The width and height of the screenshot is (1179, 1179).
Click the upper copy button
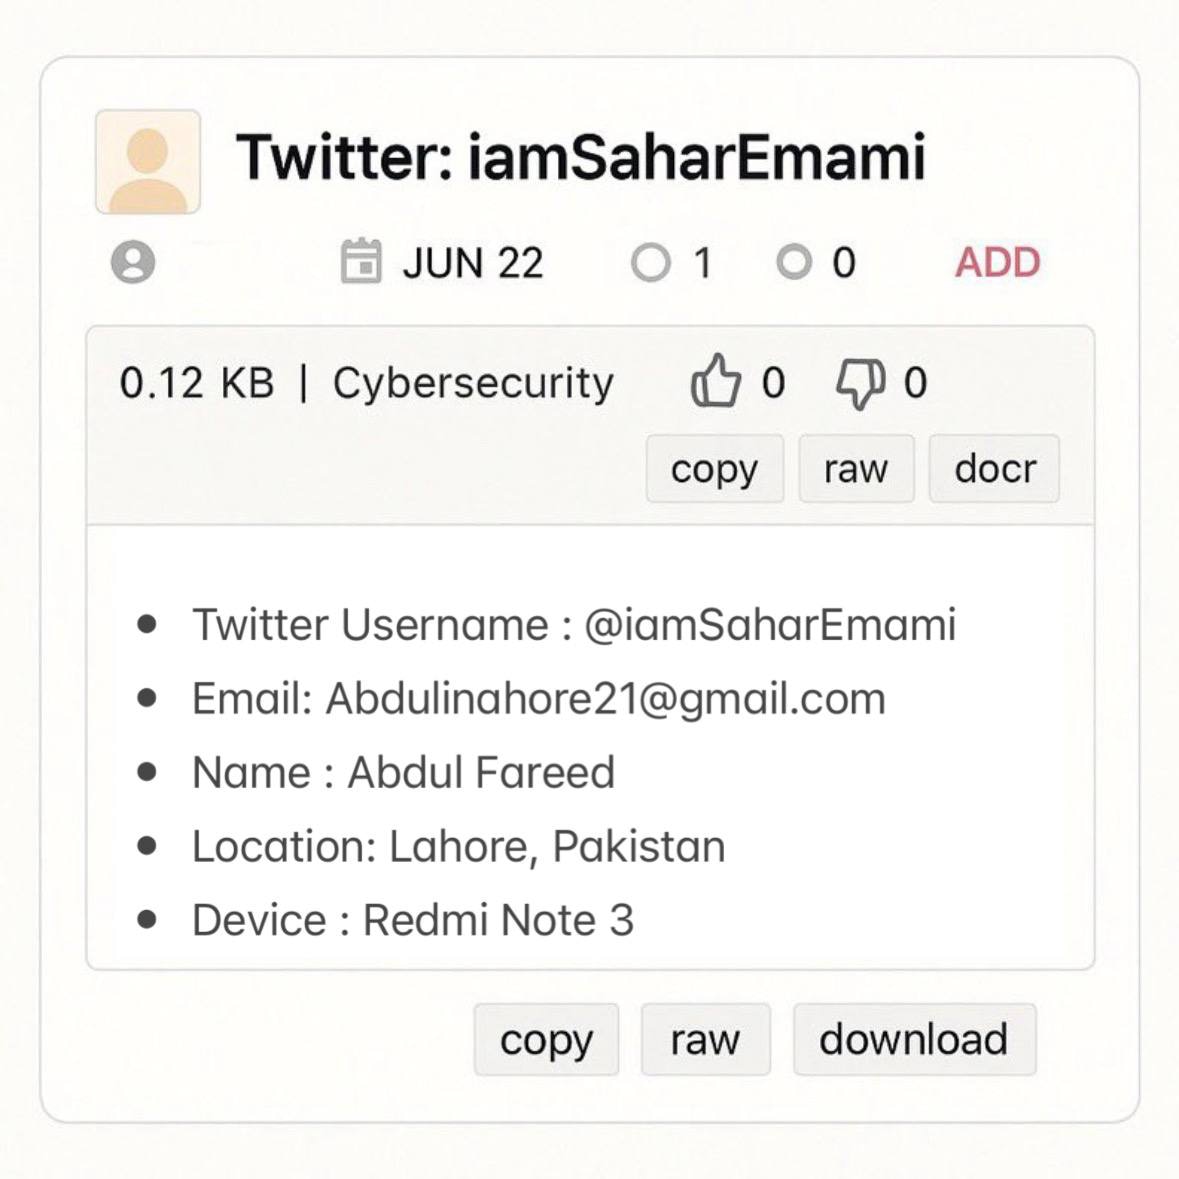(x=714, y=468)
